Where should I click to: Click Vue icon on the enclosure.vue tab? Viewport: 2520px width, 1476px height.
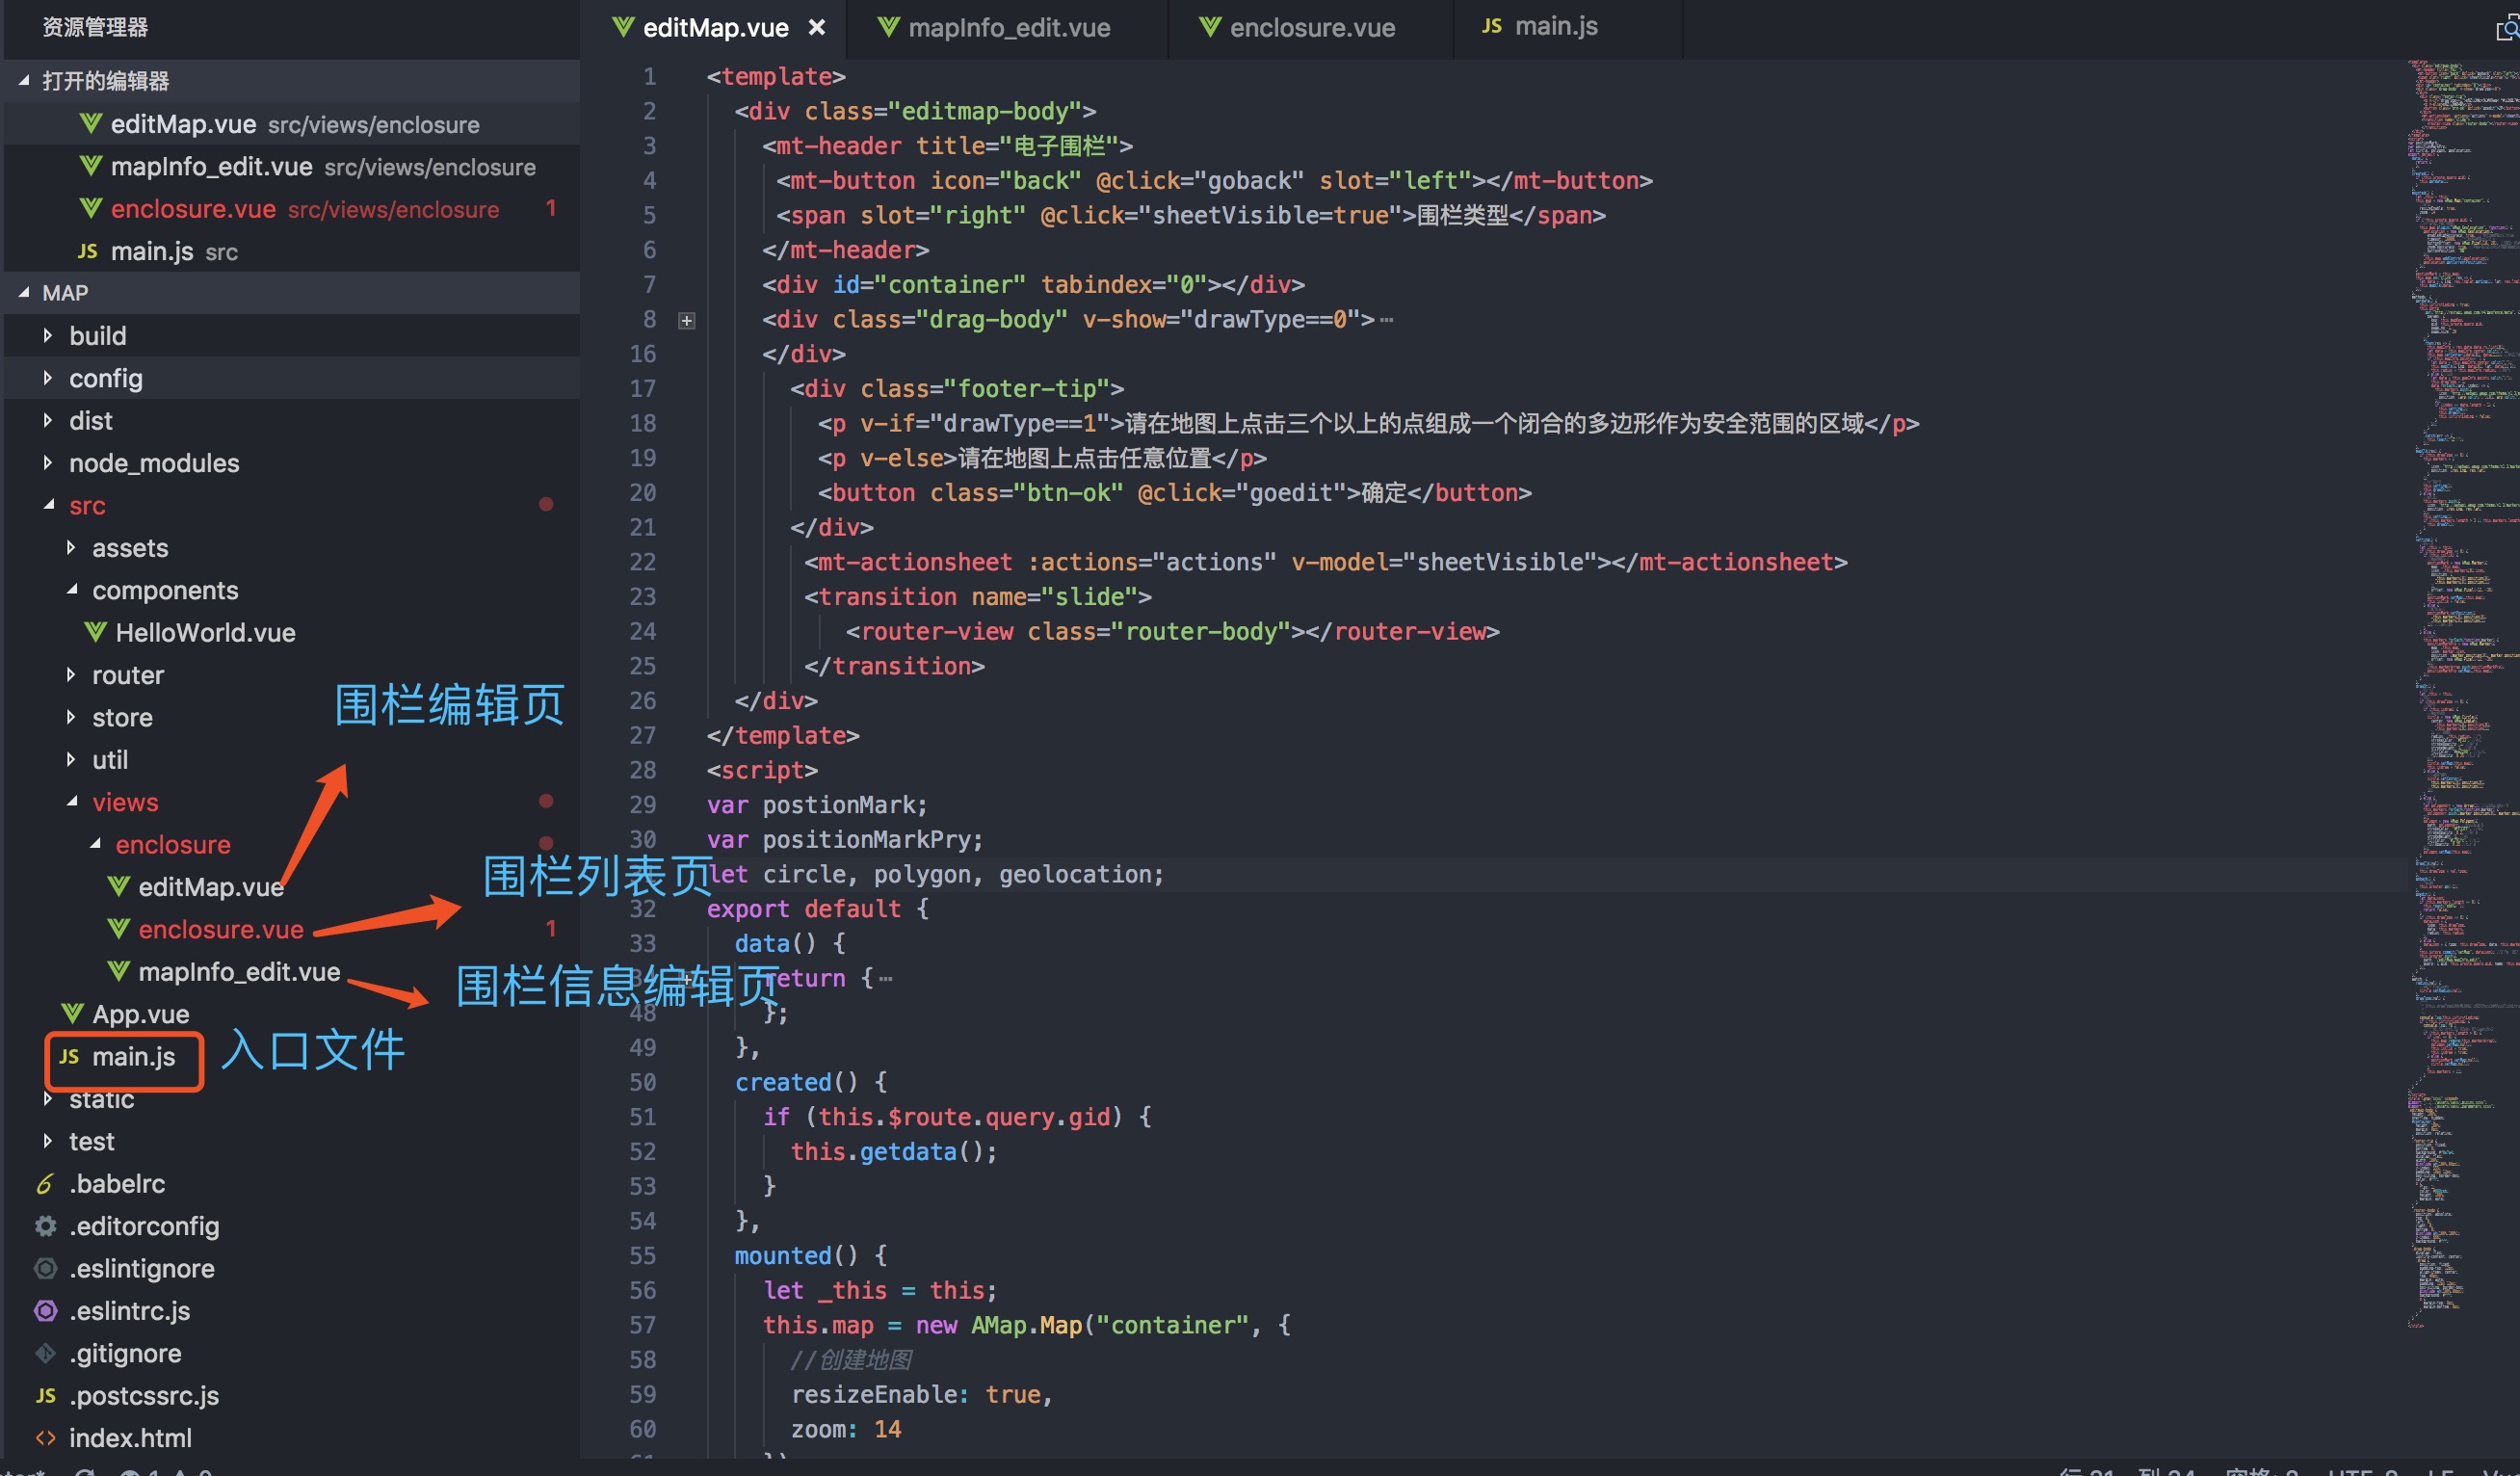pos(1209,27)
